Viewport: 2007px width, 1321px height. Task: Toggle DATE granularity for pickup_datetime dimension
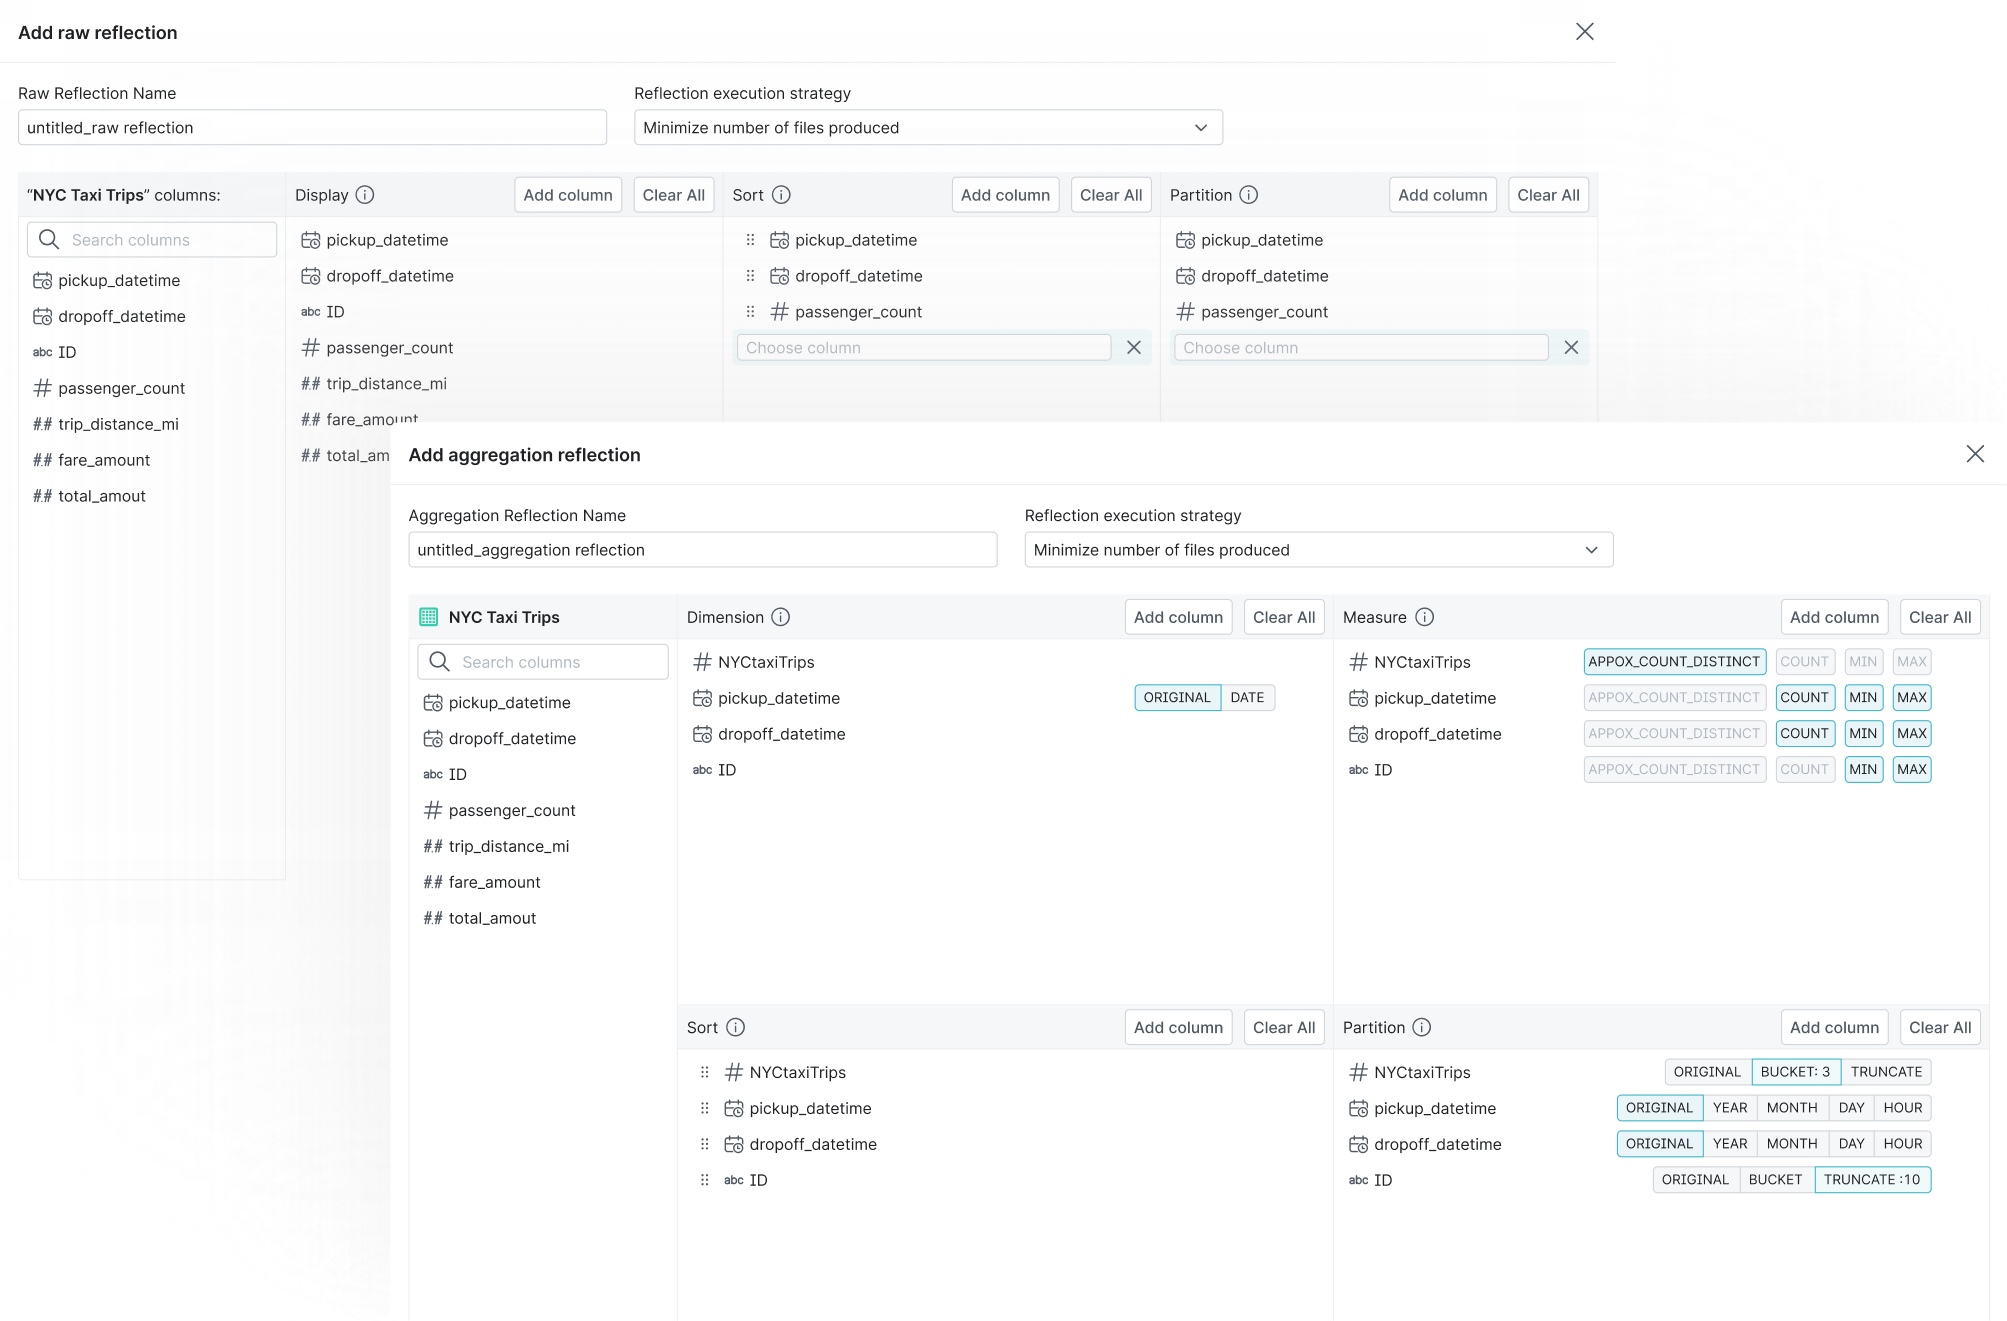(1247, 698)
